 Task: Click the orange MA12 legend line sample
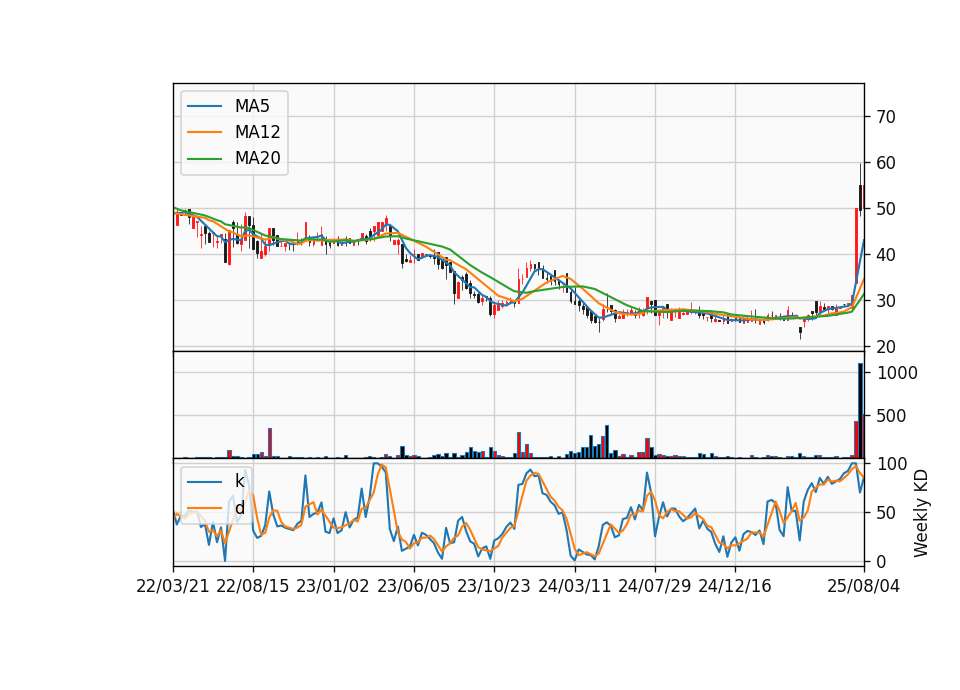click(204, 132)
